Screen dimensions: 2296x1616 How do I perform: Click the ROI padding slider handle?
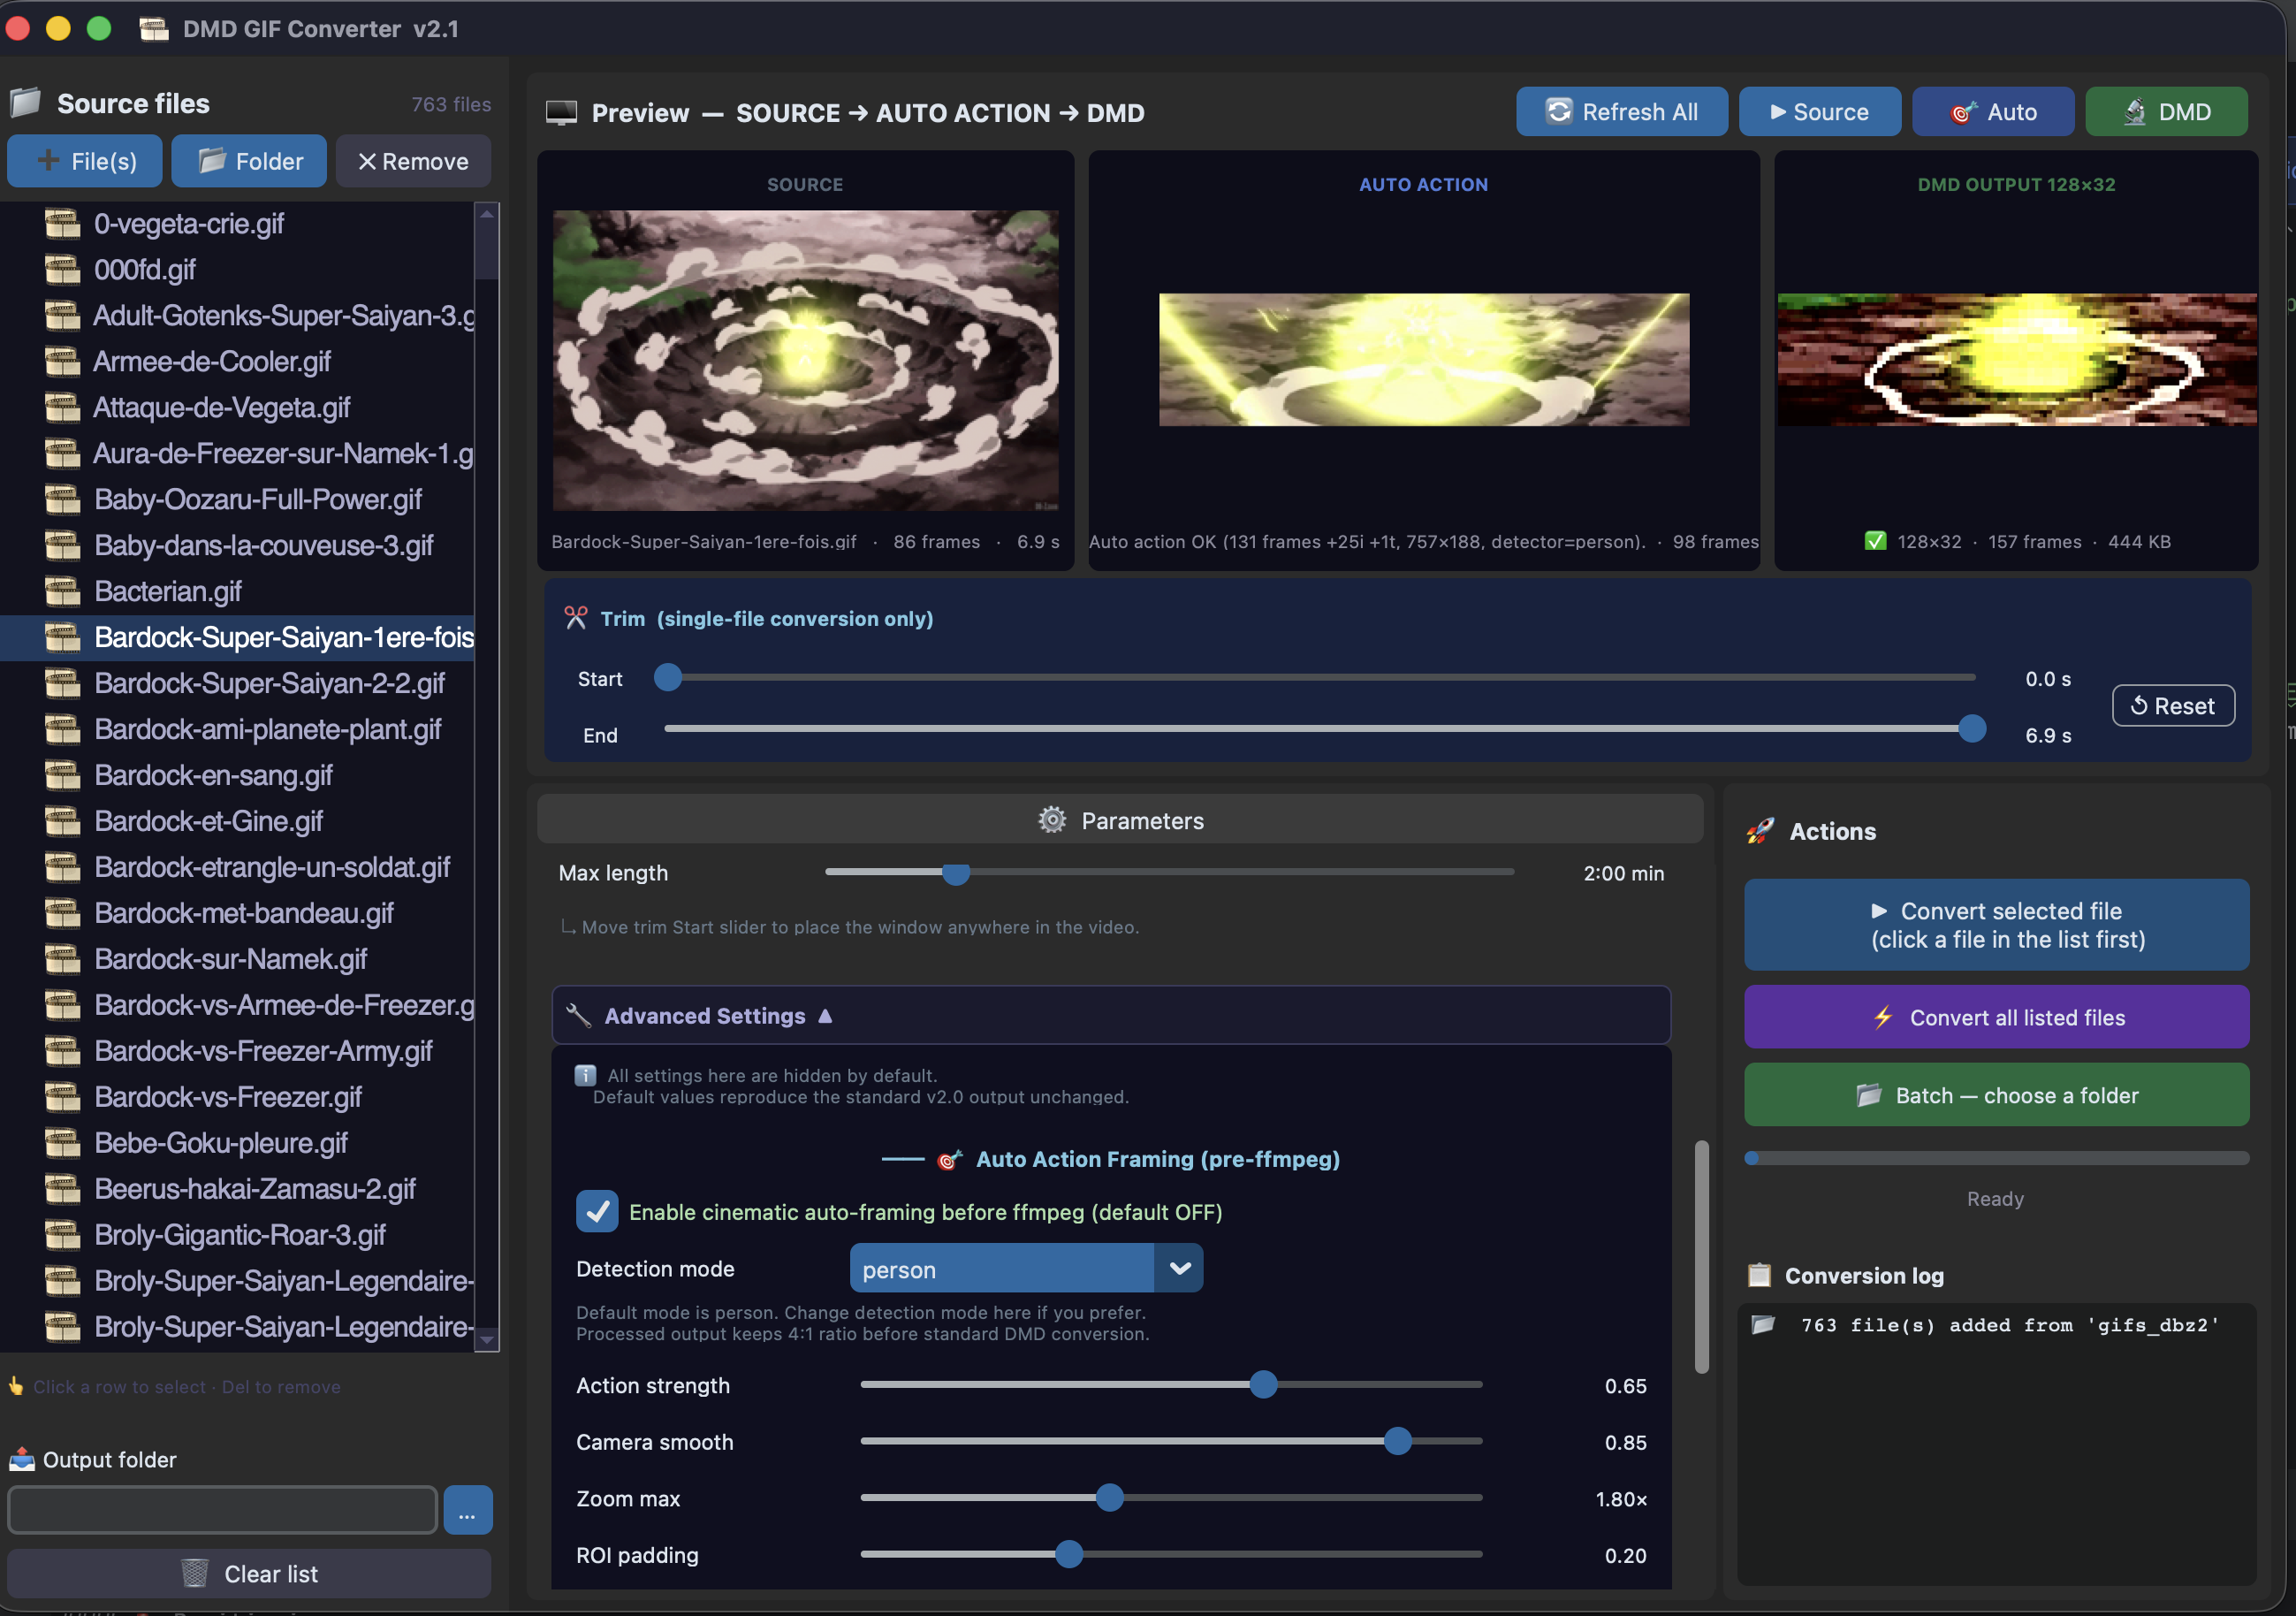(1069, 1554)
